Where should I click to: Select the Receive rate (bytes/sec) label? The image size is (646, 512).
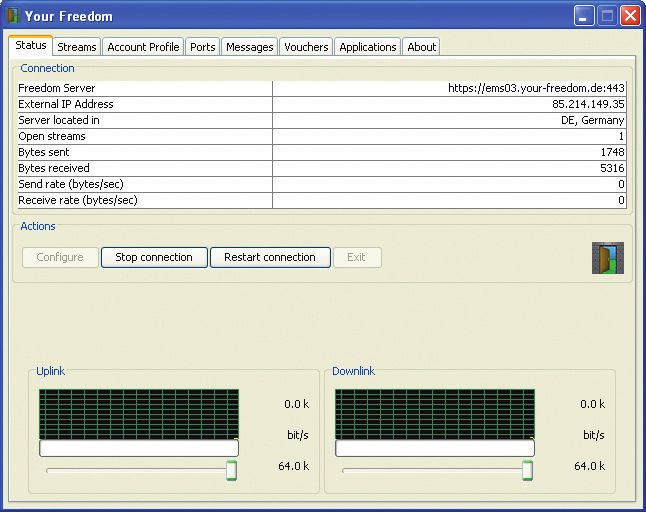tap(78, 201)
